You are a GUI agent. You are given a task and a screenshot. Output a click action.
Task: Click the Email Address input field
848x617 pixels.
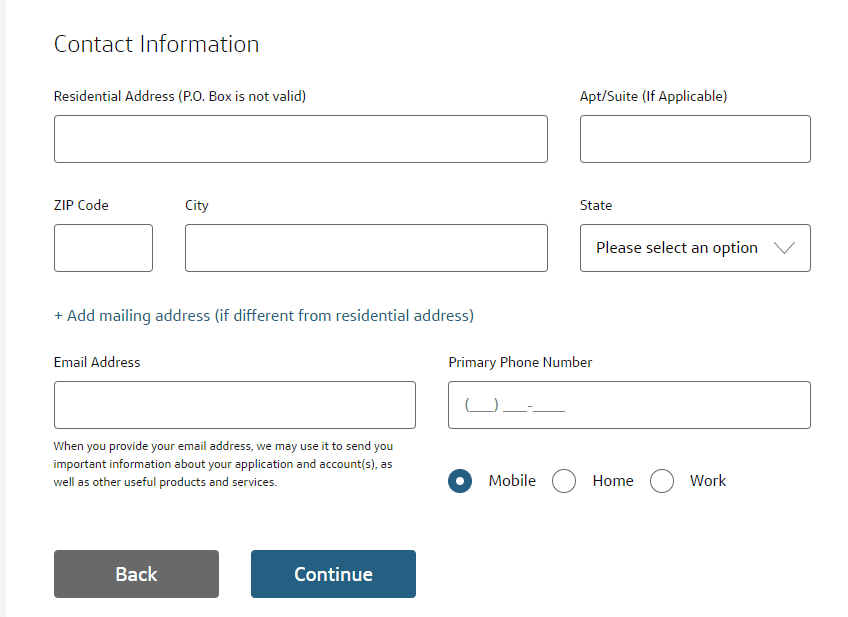(234, 404)
